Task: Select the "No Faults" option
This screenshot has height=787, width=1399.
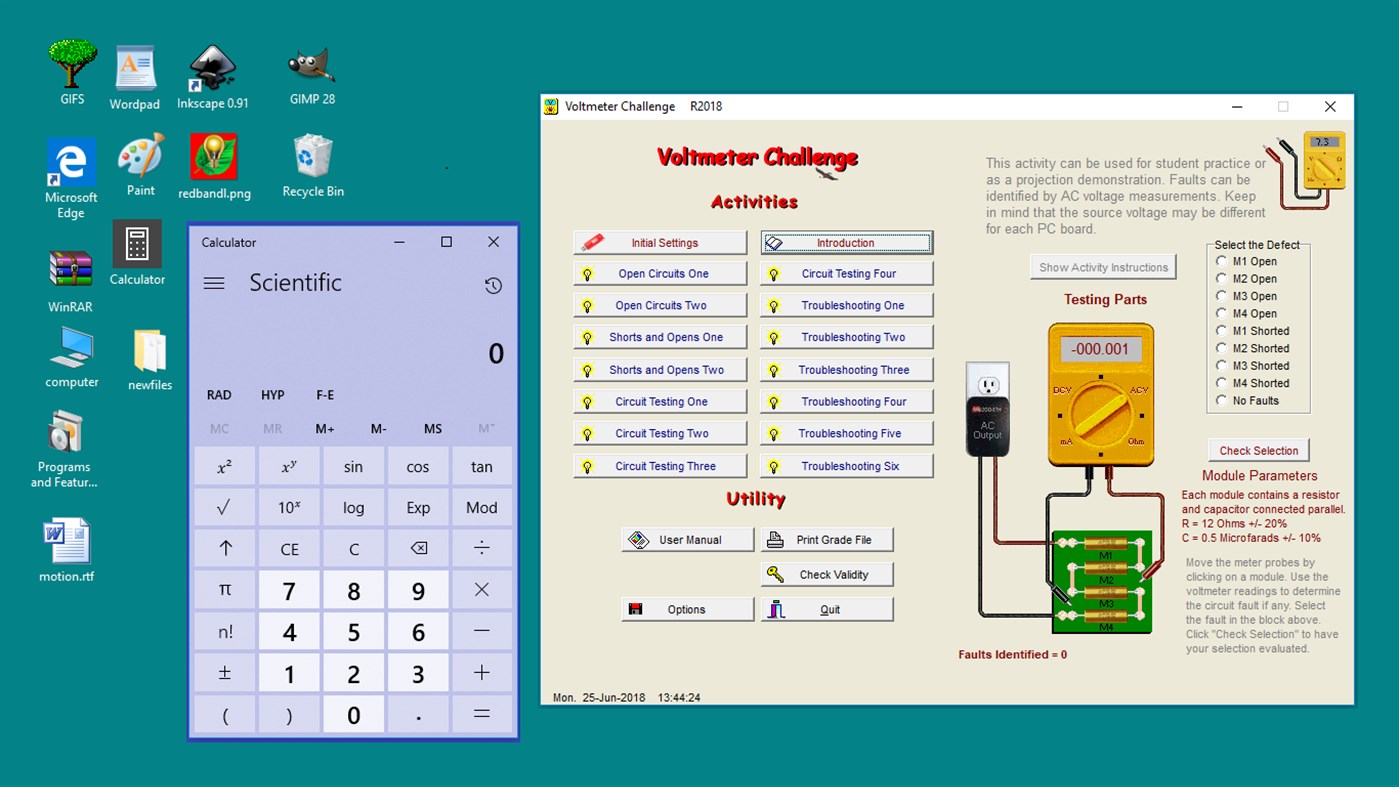Action: point(1221,400)
